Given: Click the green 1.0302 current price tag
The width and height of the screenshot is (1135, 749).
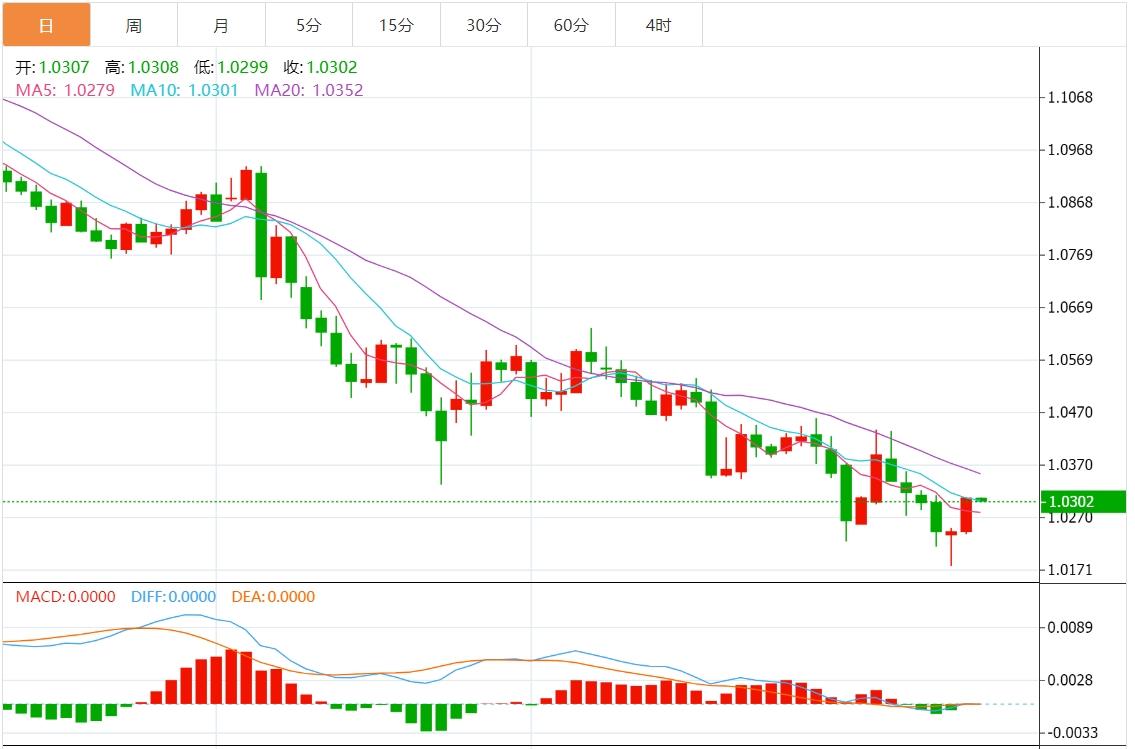Looking at the screenshot, I should (x=1084, y=501).
